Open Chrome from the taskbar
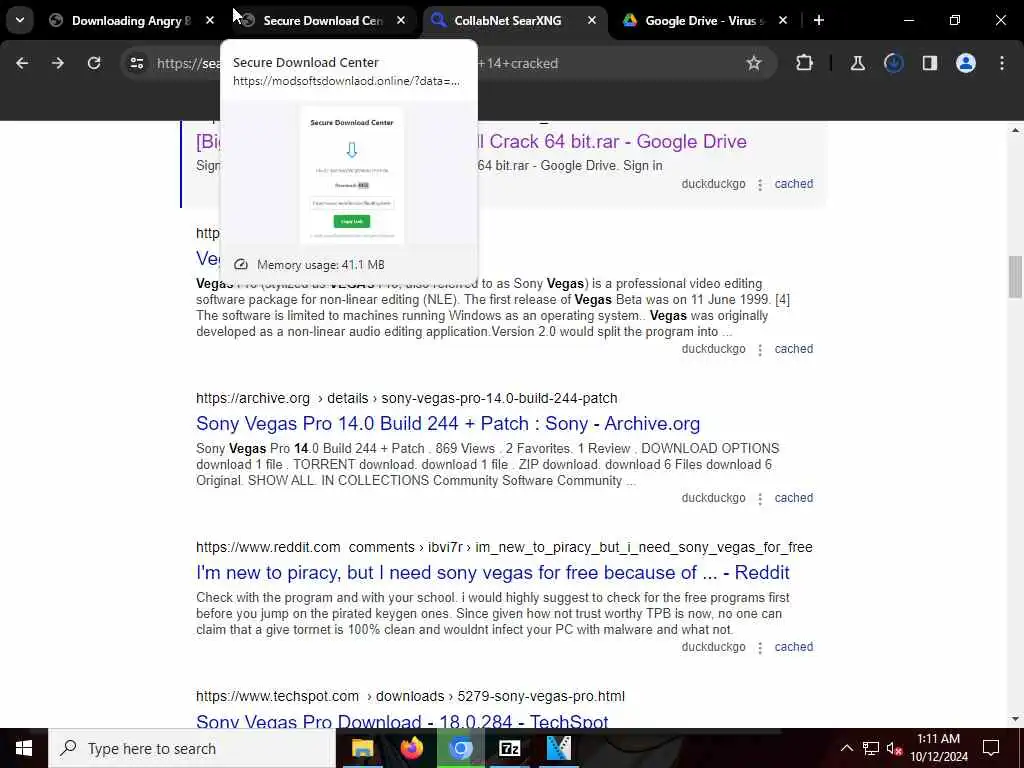The height and width of the screenshot is (768, 1024). (x=460, y=748)
